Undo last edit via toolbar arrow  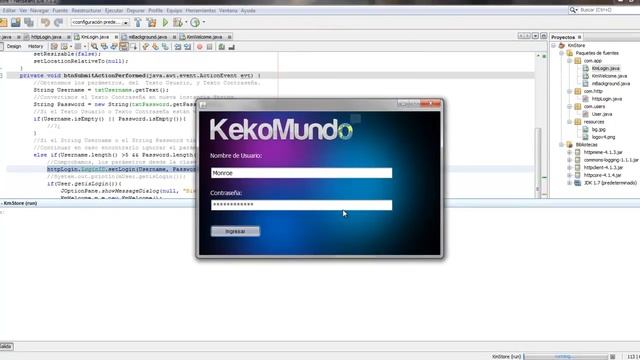[x=45, y=22]
